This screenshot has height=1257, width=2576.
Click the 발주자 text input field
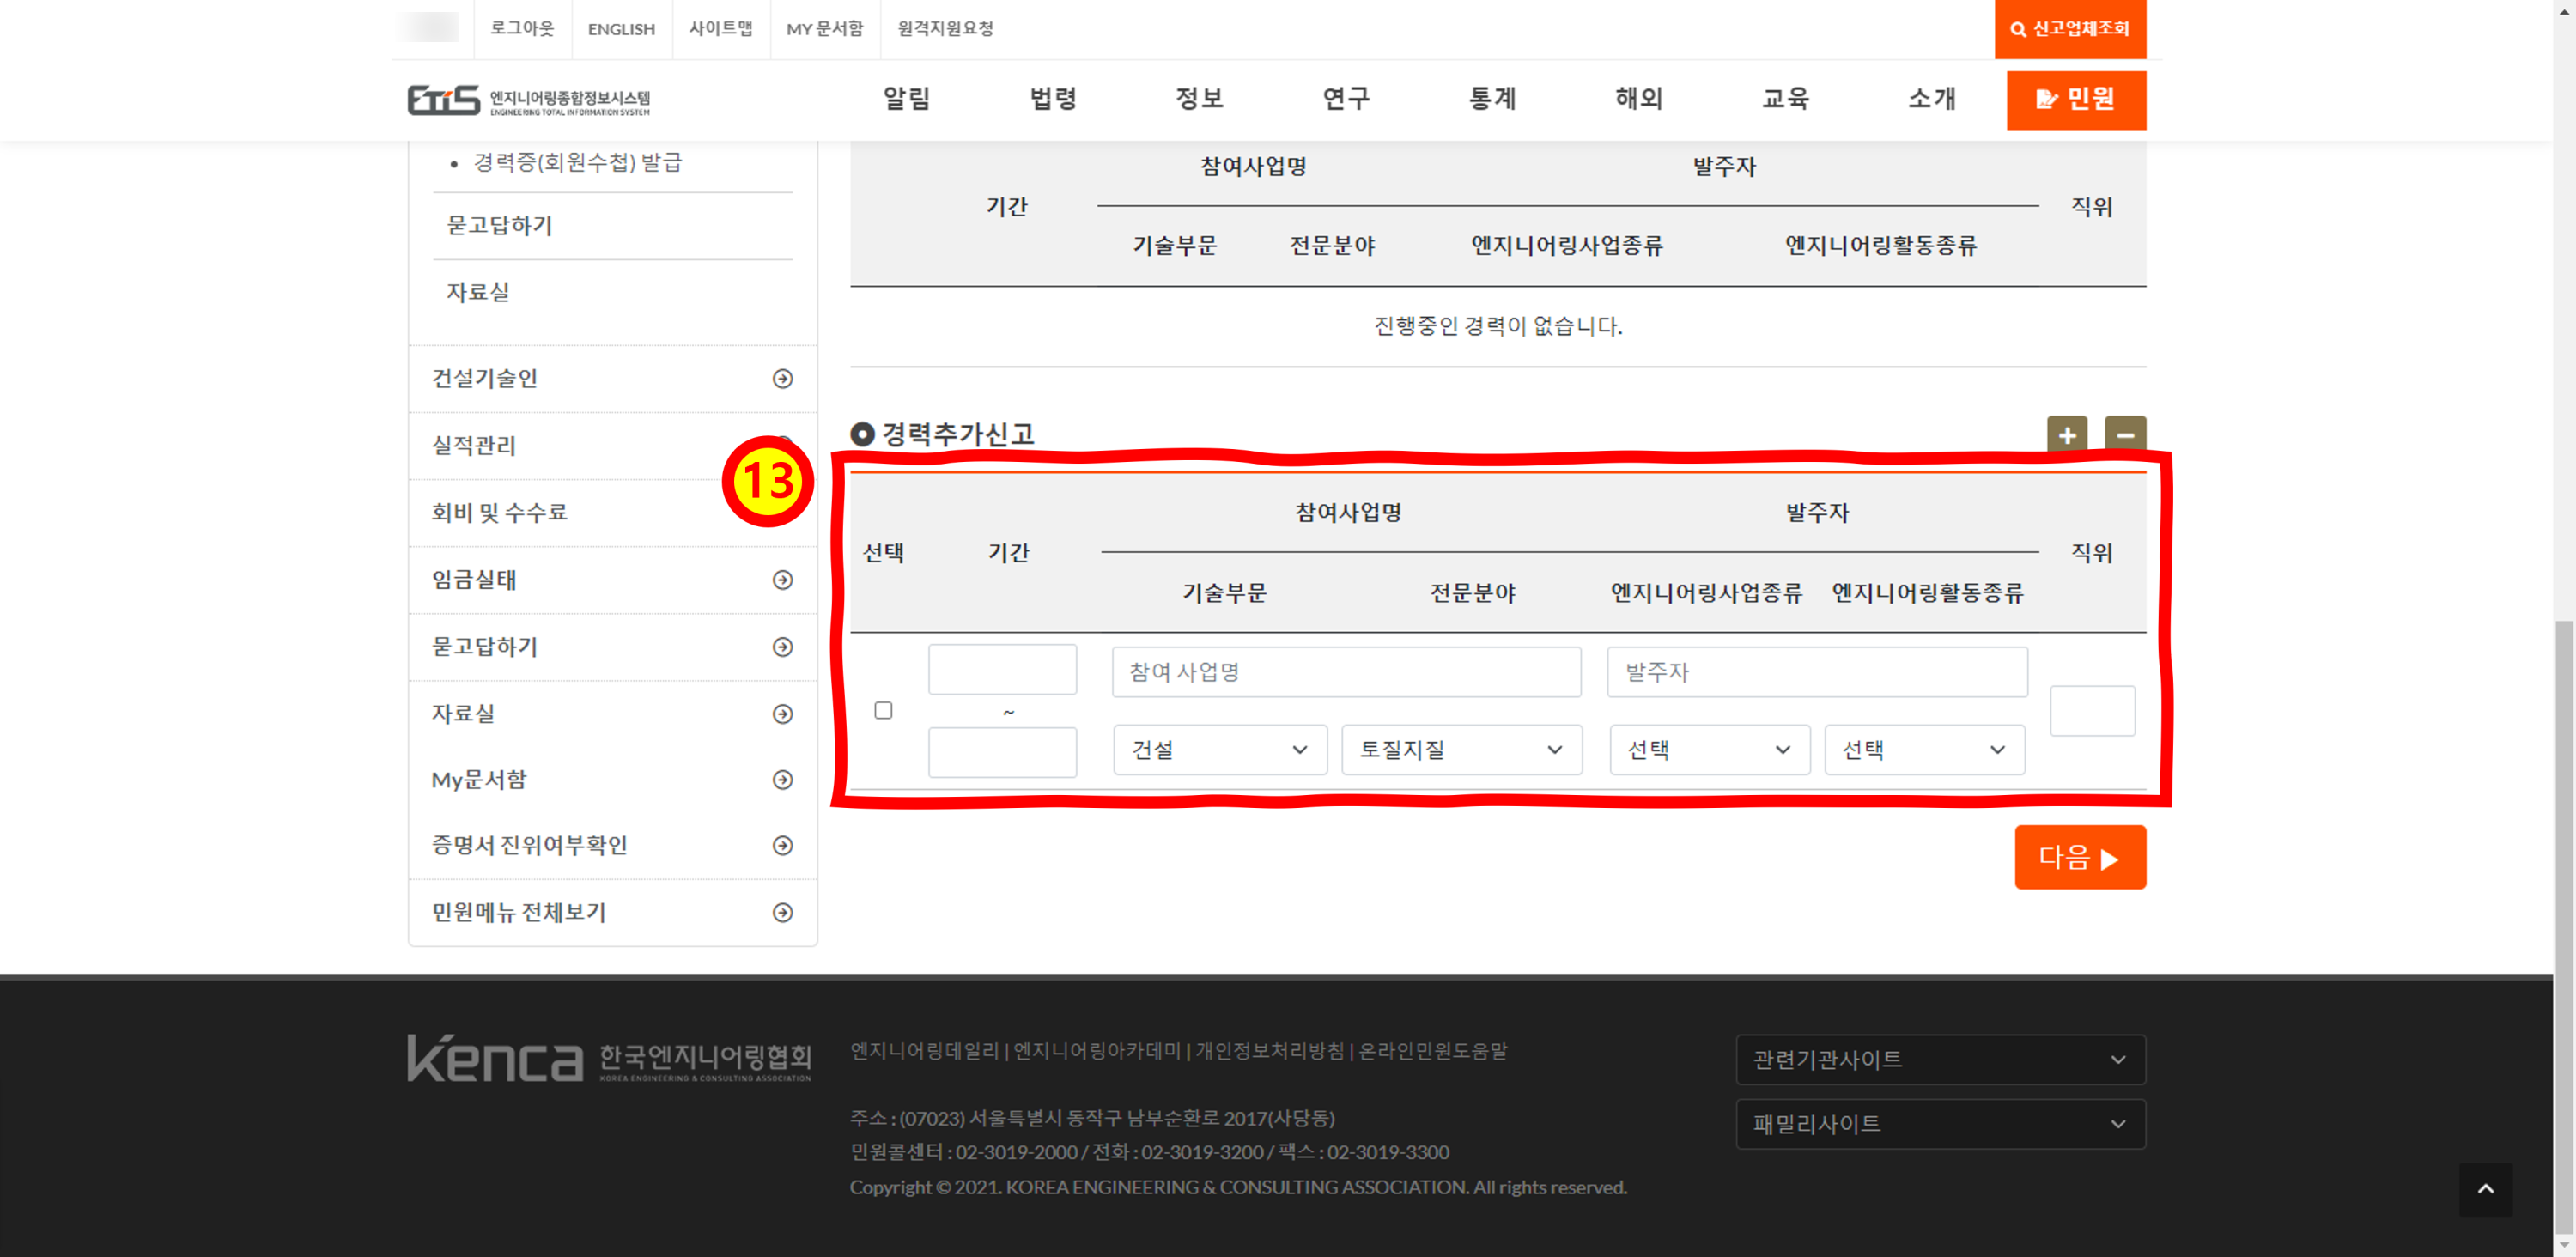click(1816, 672)
